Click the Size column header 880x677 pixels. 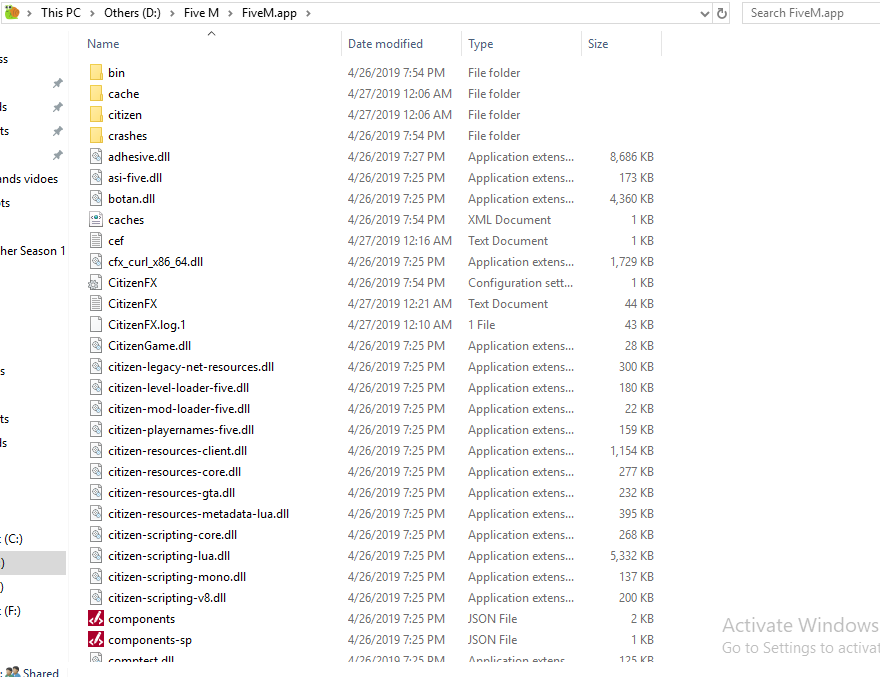pyautogui.click(x=598, y=44)
